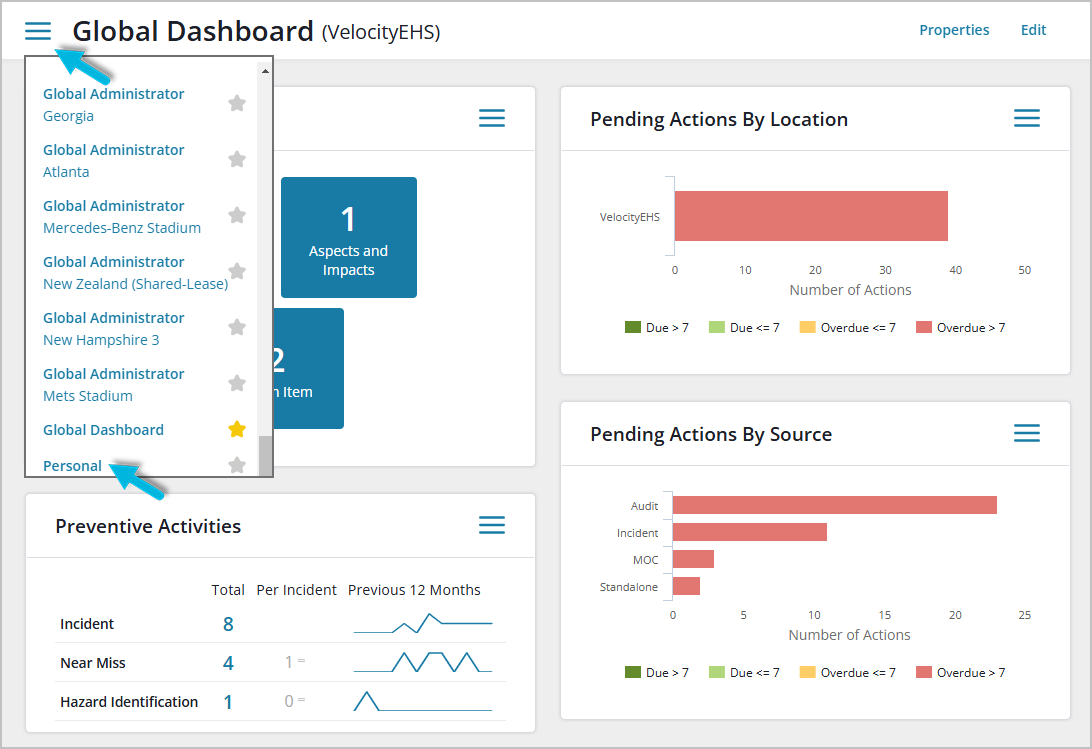Click the 'Overdue > 7' legend swatch in Location chart
Image resolution: width=1092 pixels, height=749 pixels.
924,328
